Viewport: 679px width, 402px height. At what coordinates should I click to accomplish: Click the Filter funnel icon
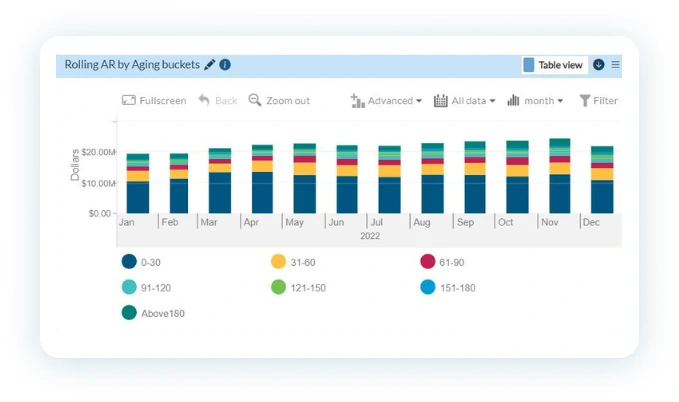585,100
